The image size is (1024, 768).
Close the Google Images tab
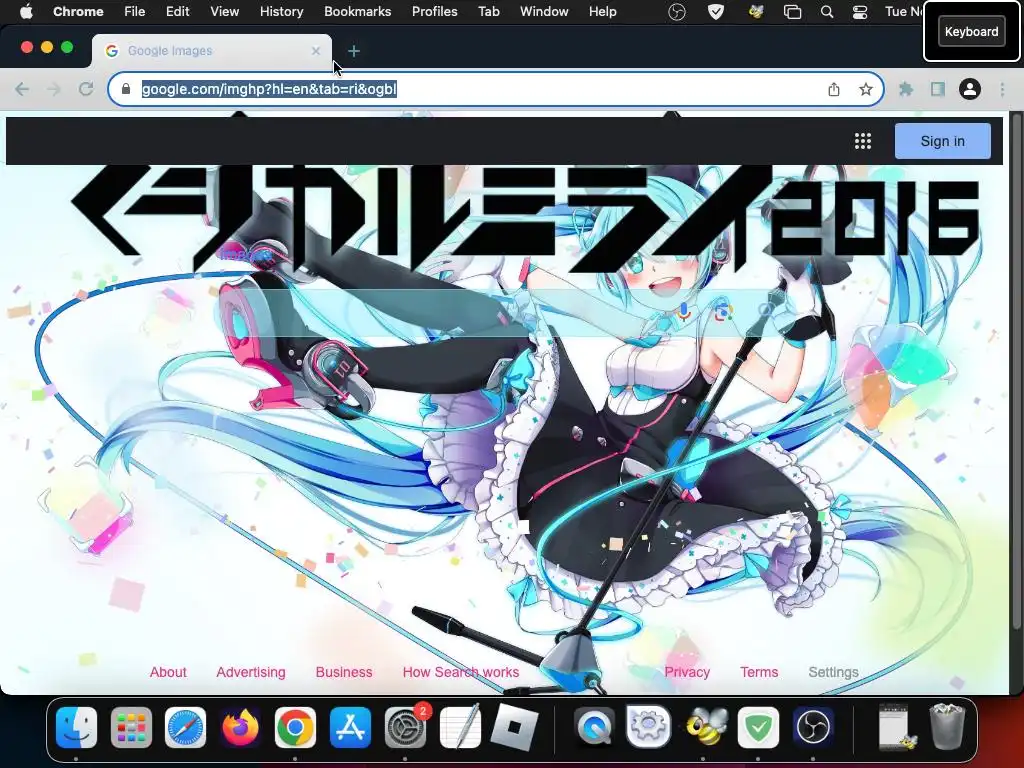(316, 51)
